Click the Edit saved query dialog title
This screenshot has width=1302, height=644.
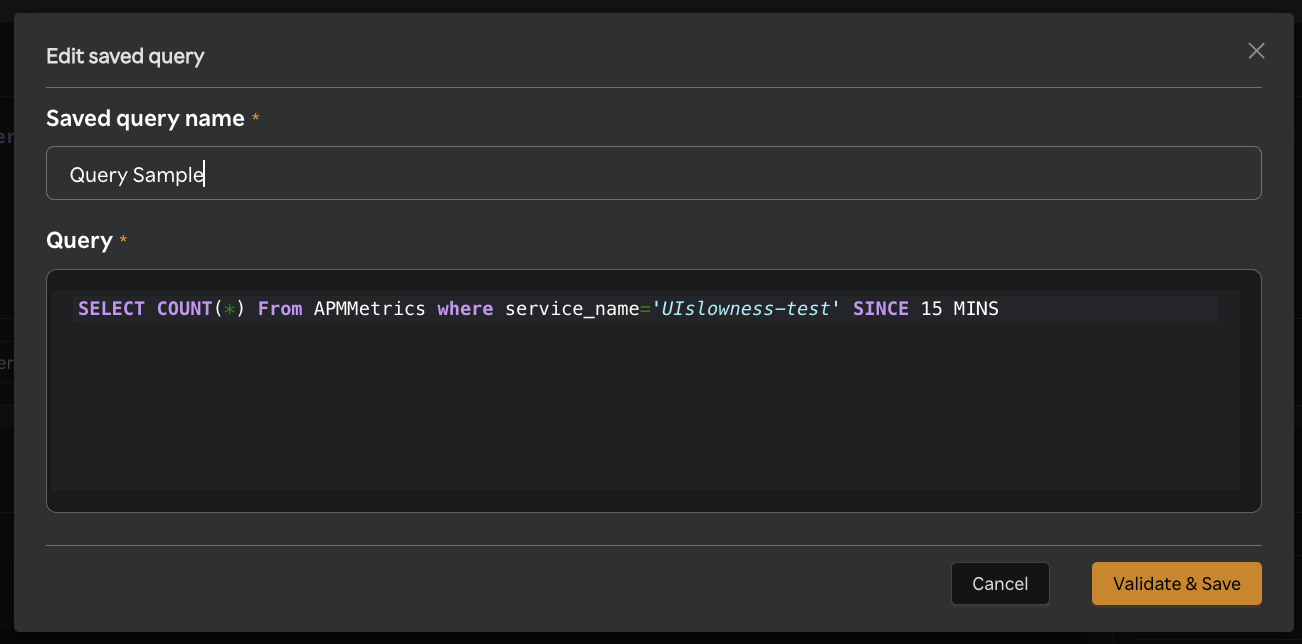coord(124,56)
